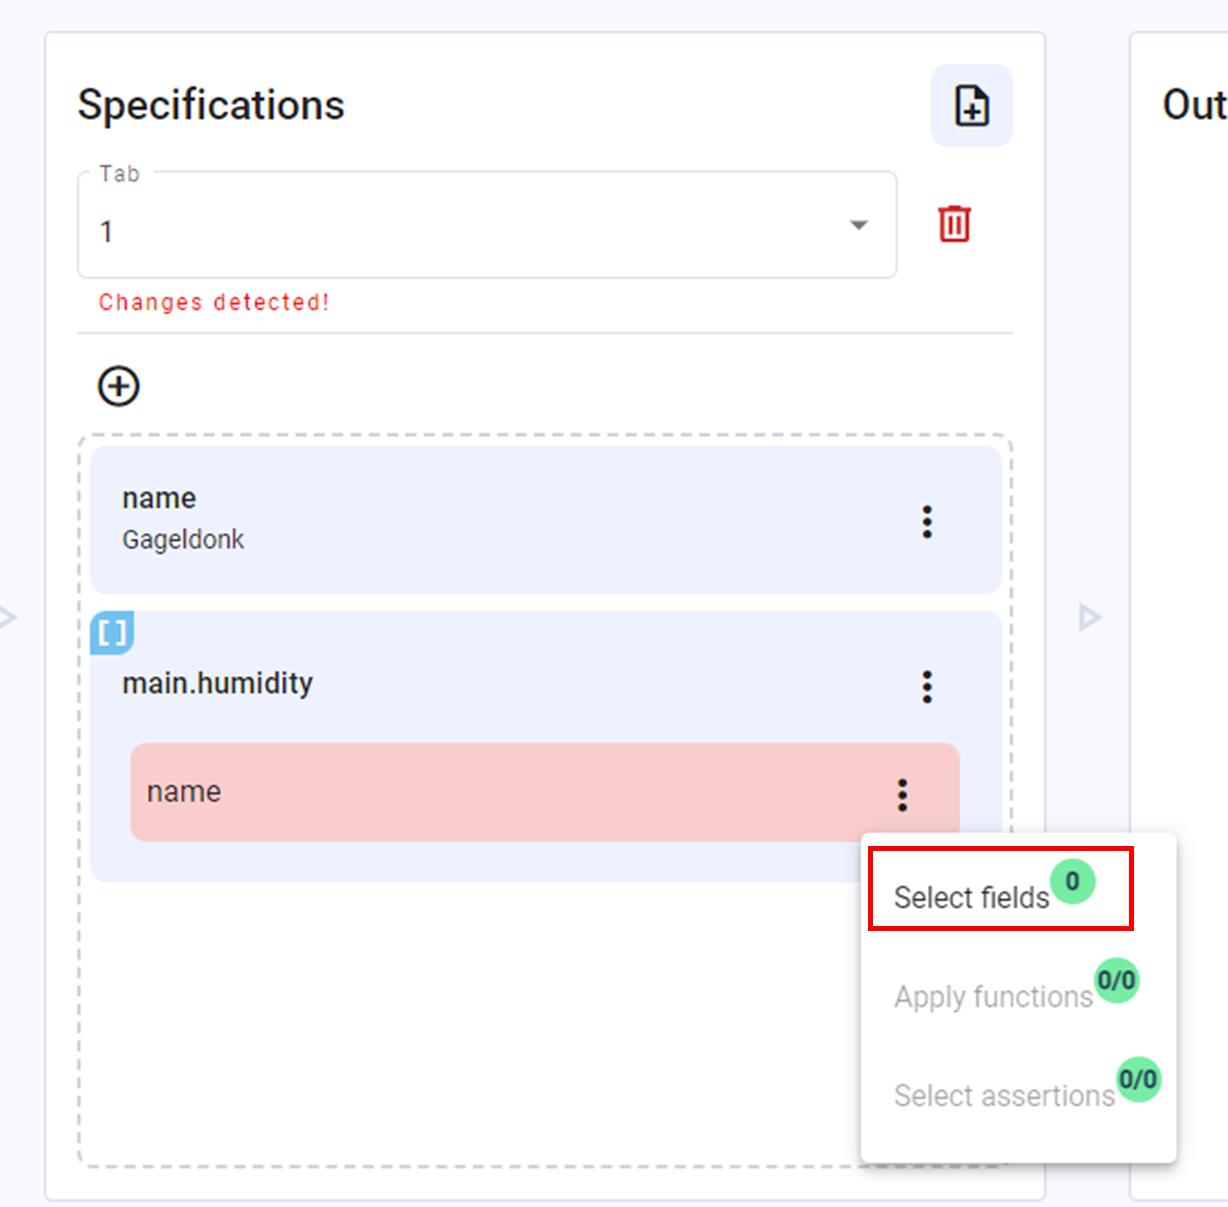Click the gray arrow between Specifications and Output
This screenshot has width=1228, height=1207.
click(x=1089, y=617)
